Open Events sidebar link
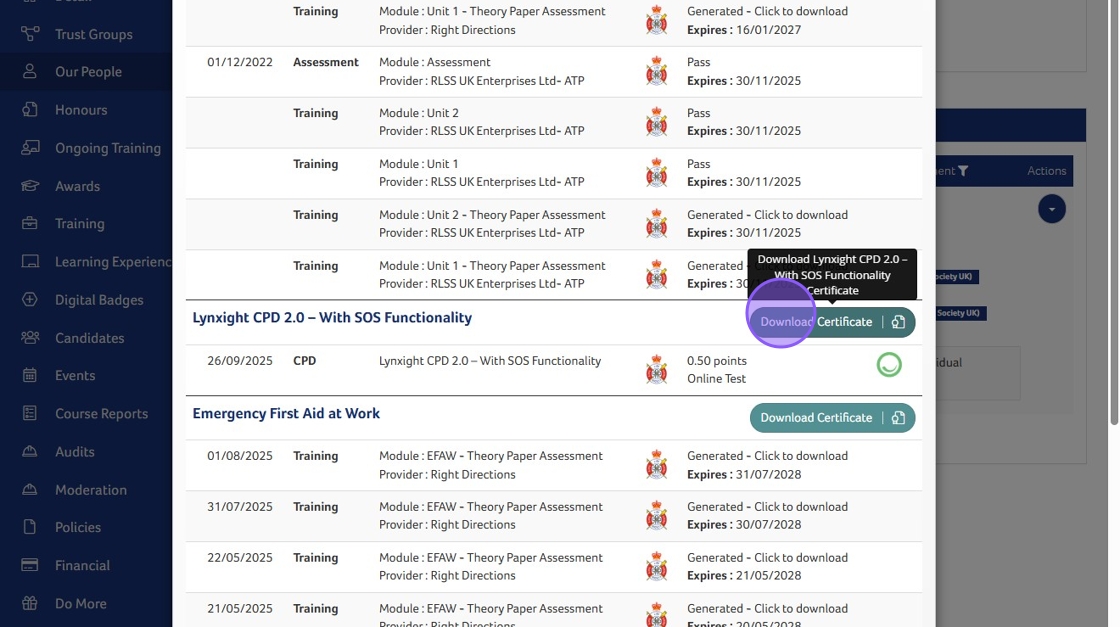 [x=75, y=376]
